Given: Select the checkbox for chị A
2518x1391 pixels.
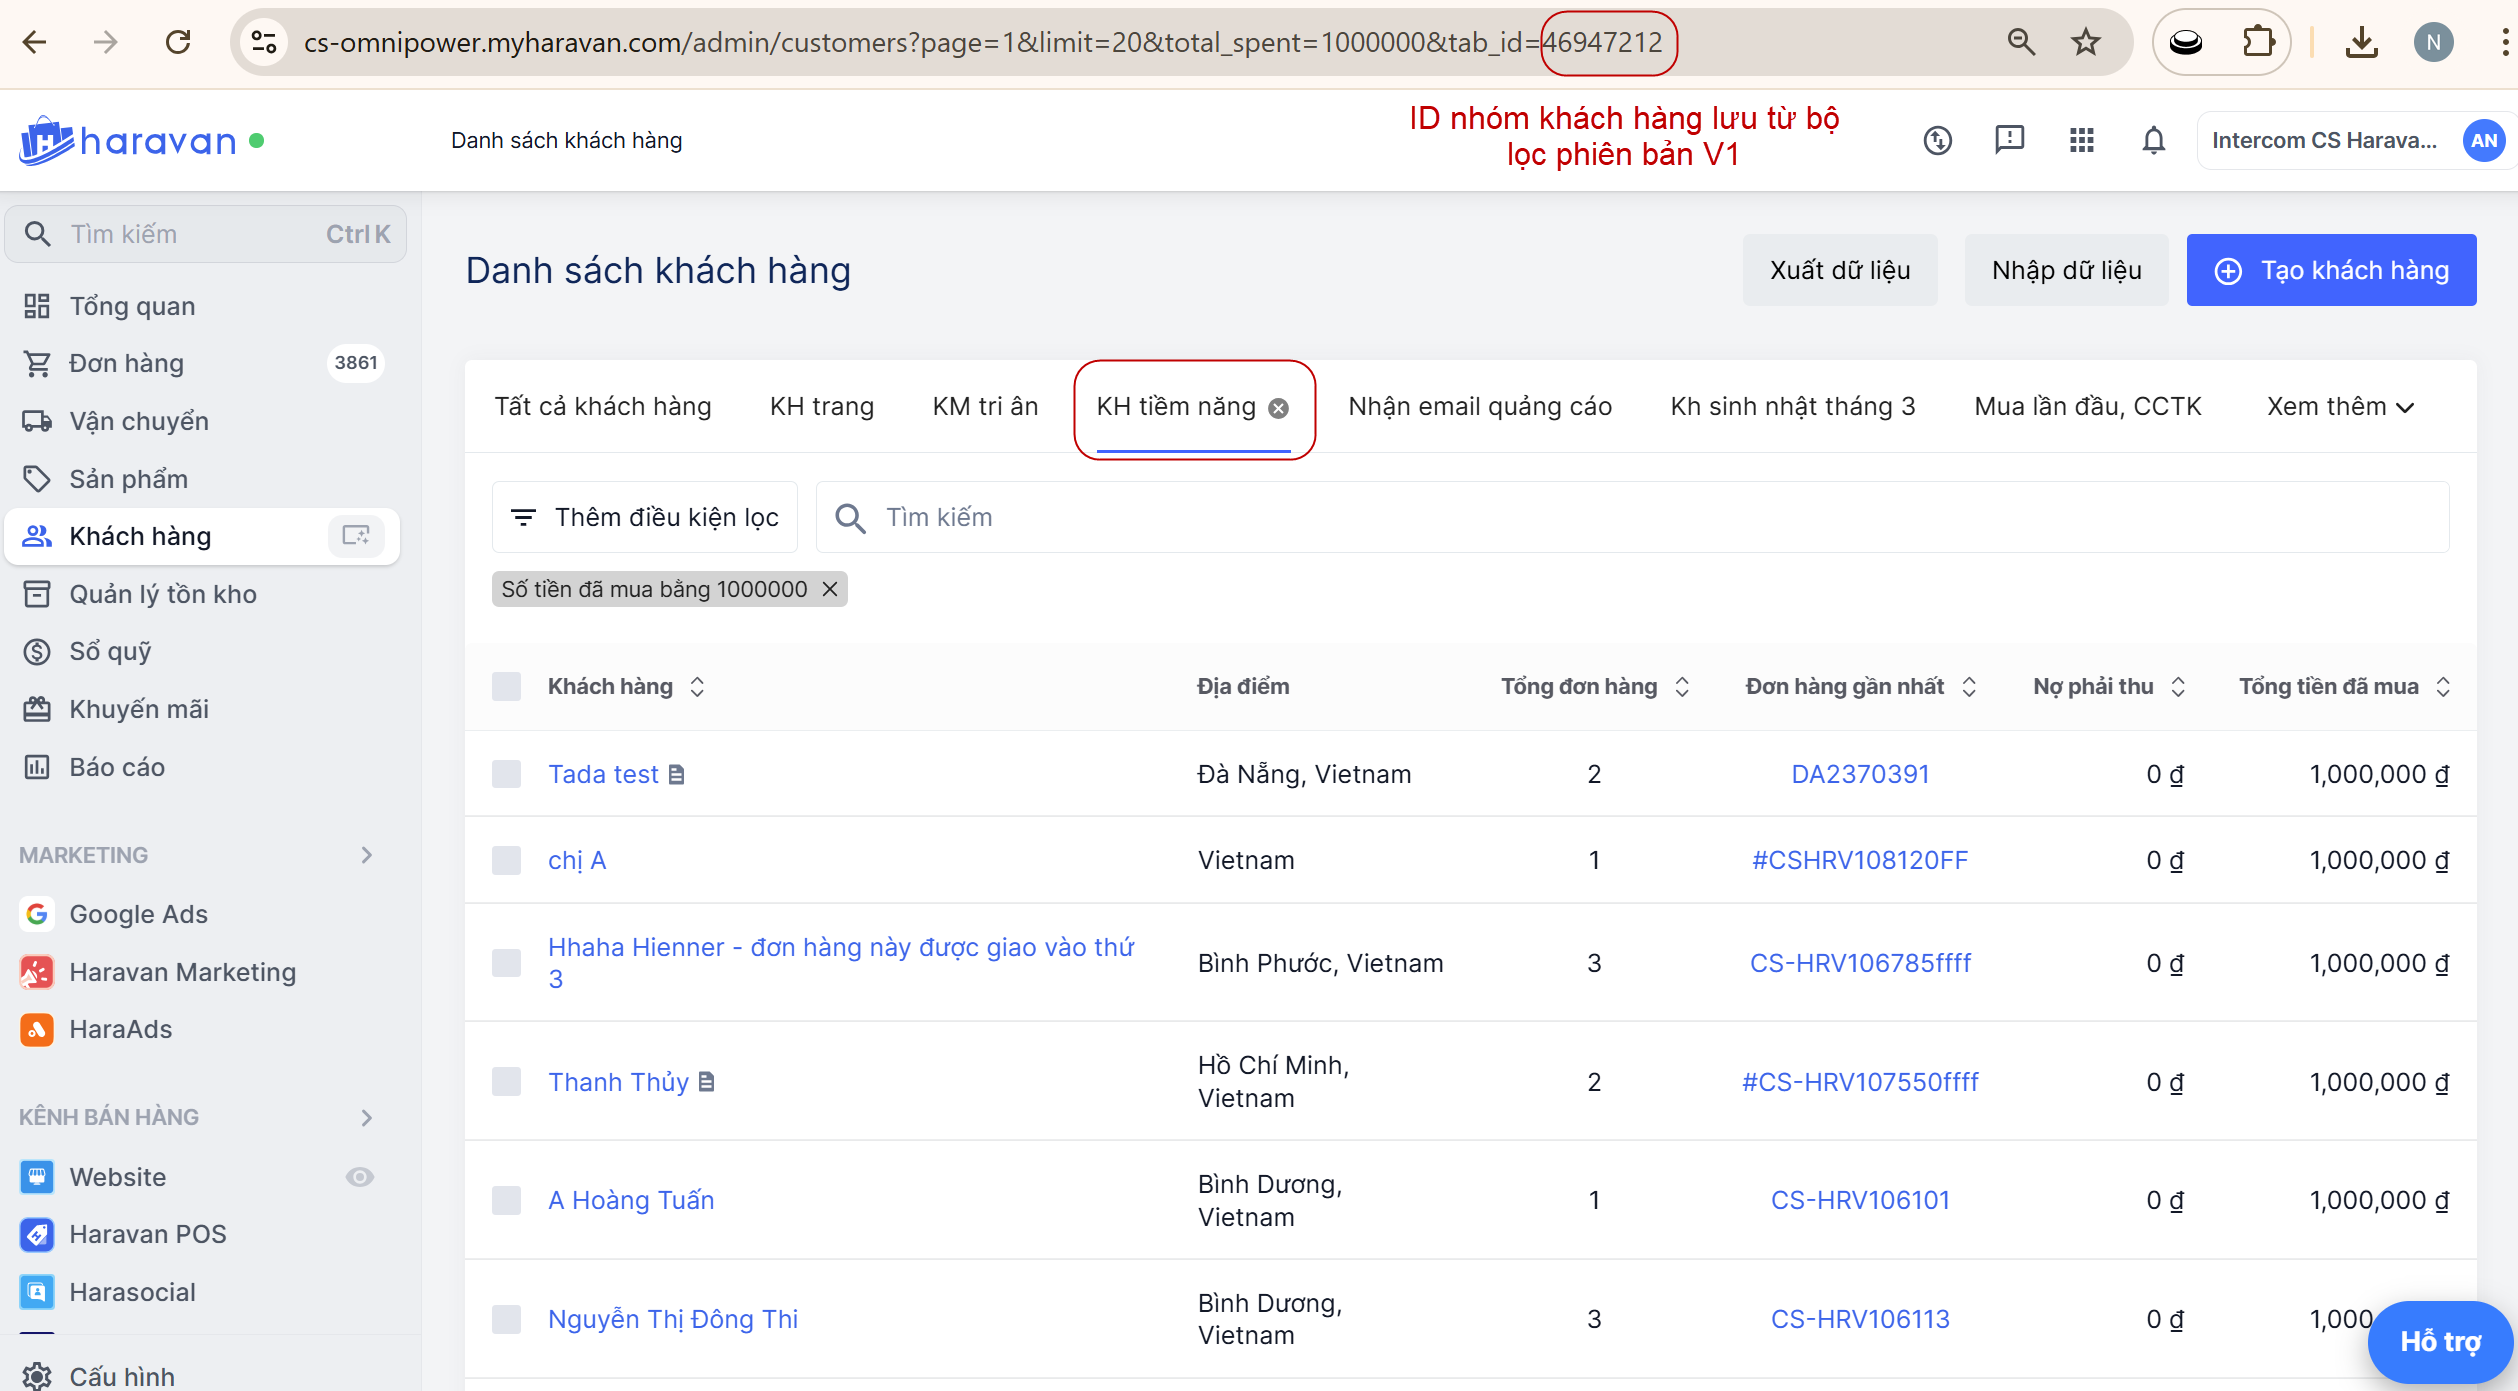Looking at the screenshot, I should pos(507,861).
